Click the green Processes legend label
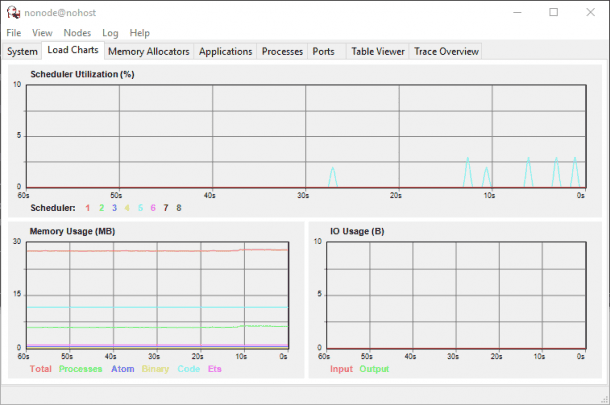The image size is (610, 405). point(80,369)
